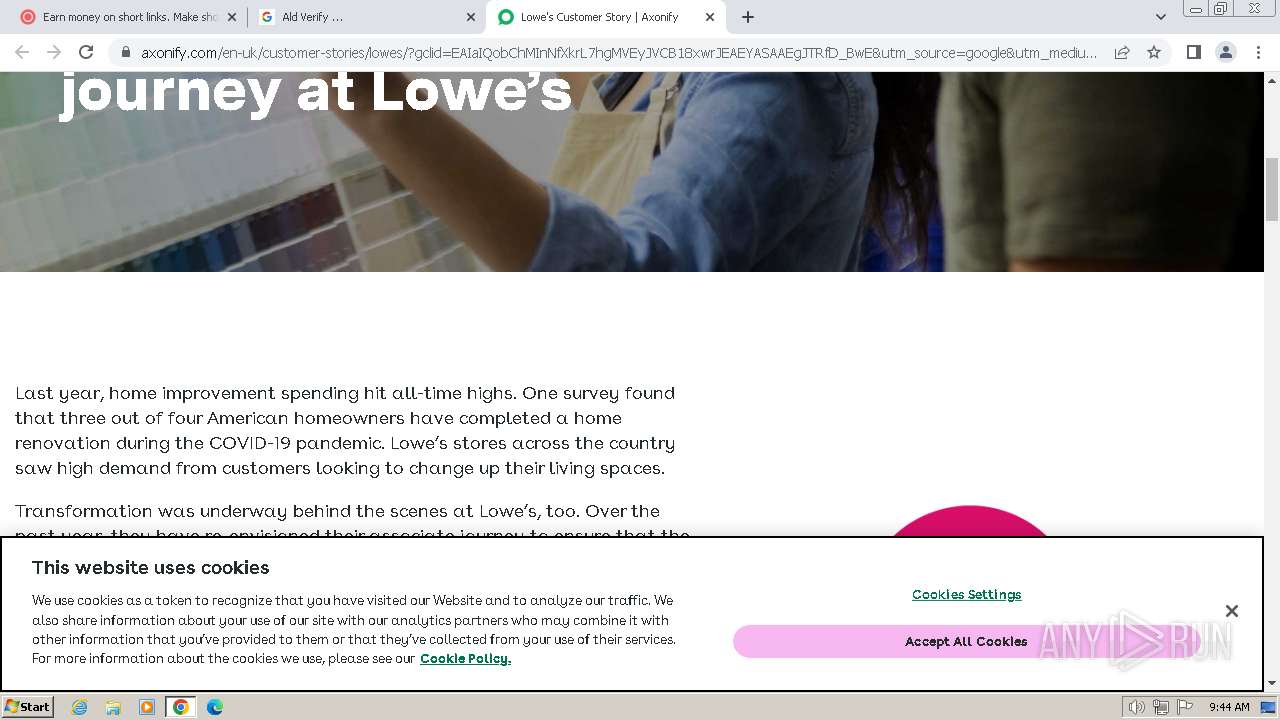The width and height of the screenshot is (1280, 720).
Task: Reload the current page
Action: 86,52
